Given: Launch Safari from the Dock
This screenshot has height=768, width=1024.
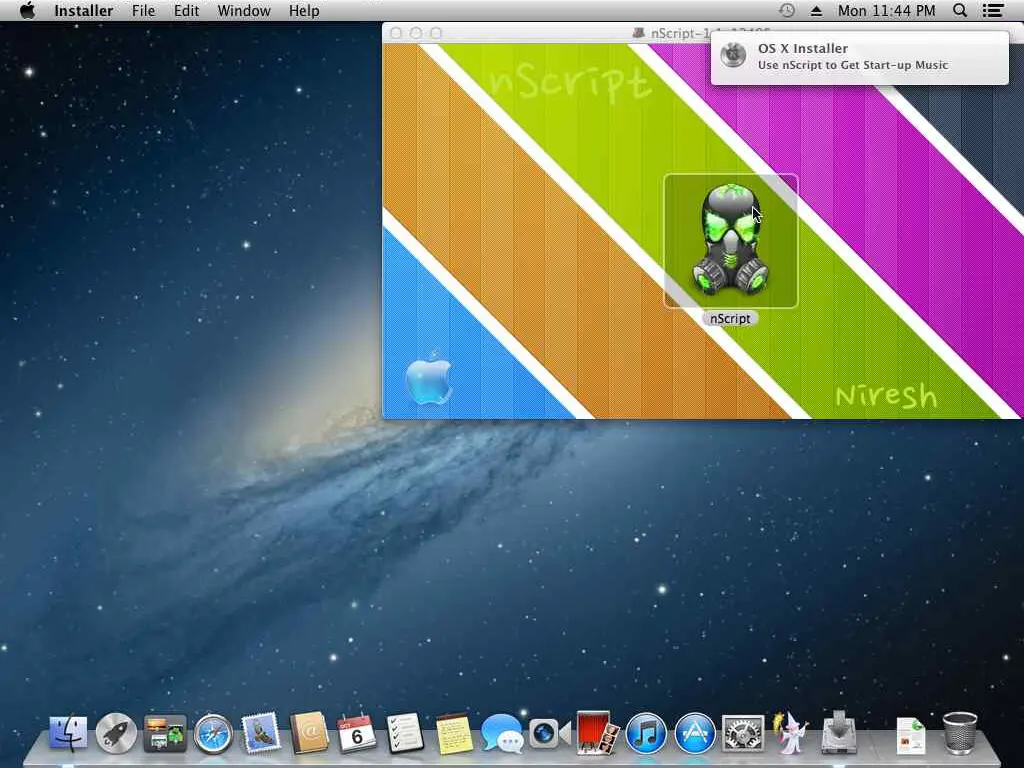Looking at the screenshot, I should [x=213, y=733].
